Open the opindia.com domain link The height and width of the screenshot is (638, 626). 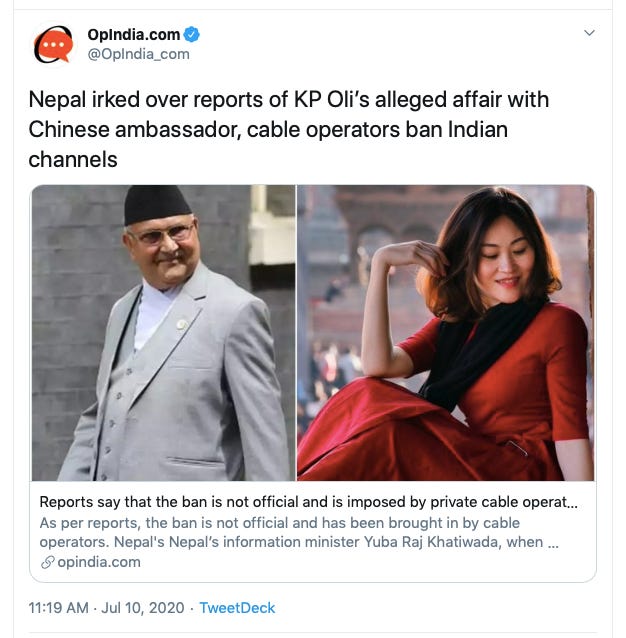pyautogui.click(x=99, y=562)
